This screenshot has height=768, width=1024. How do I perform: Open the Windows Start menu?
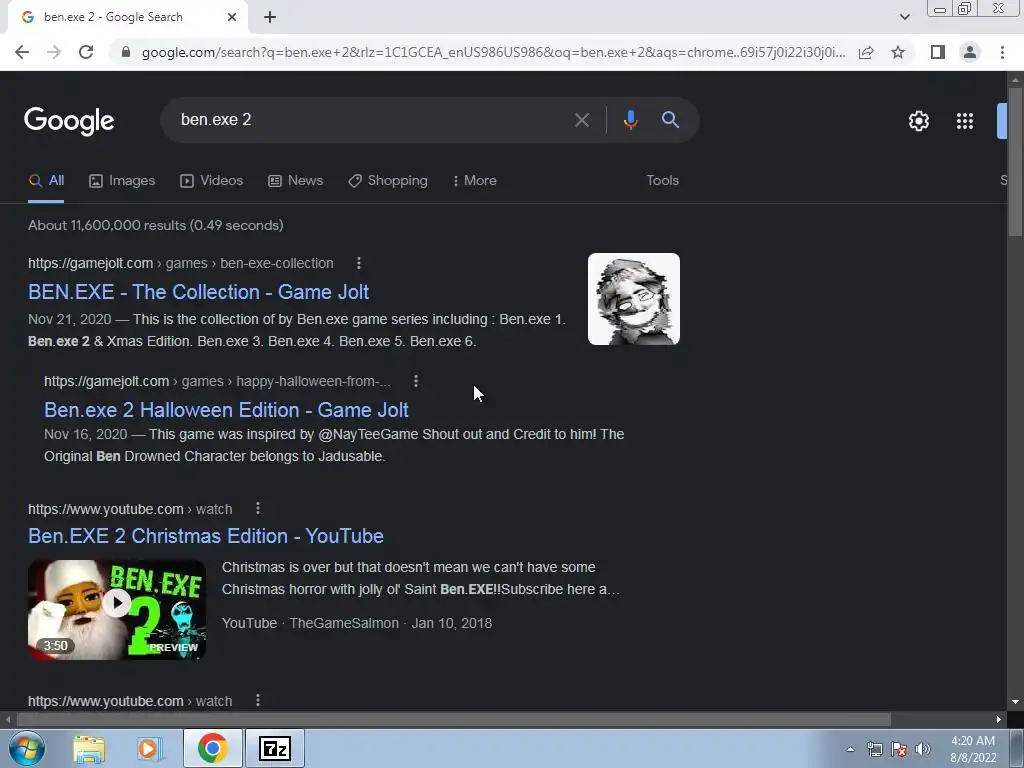(27, 748)
